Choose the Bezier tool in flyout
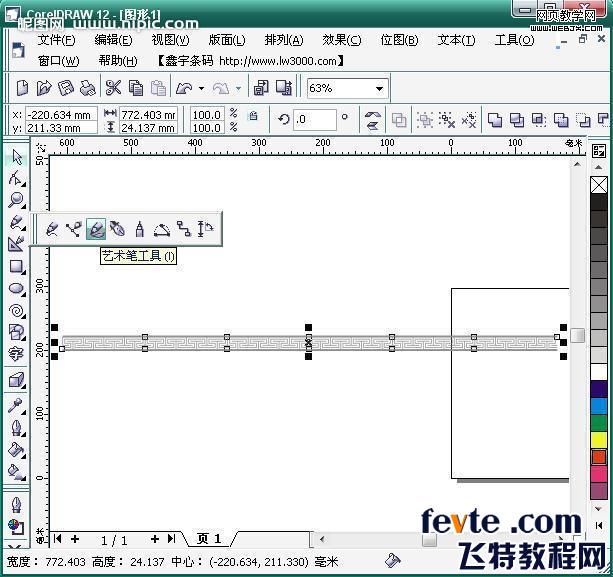Viewport: 613px width, 577px height. 74,229
